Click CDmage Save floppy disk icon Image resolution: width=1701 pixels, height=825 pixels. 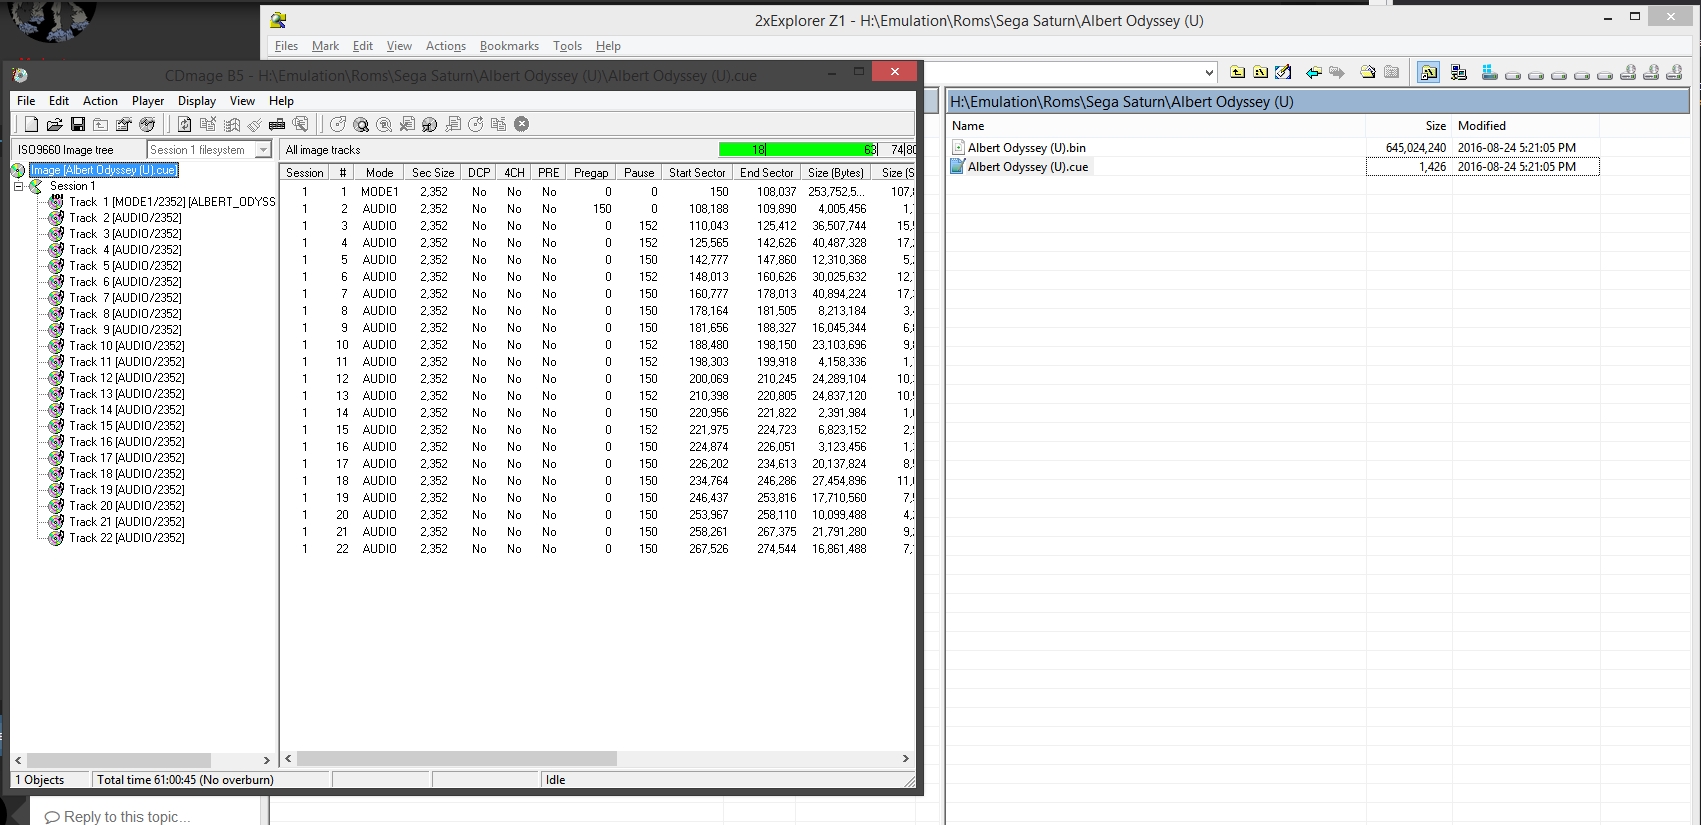77,124
